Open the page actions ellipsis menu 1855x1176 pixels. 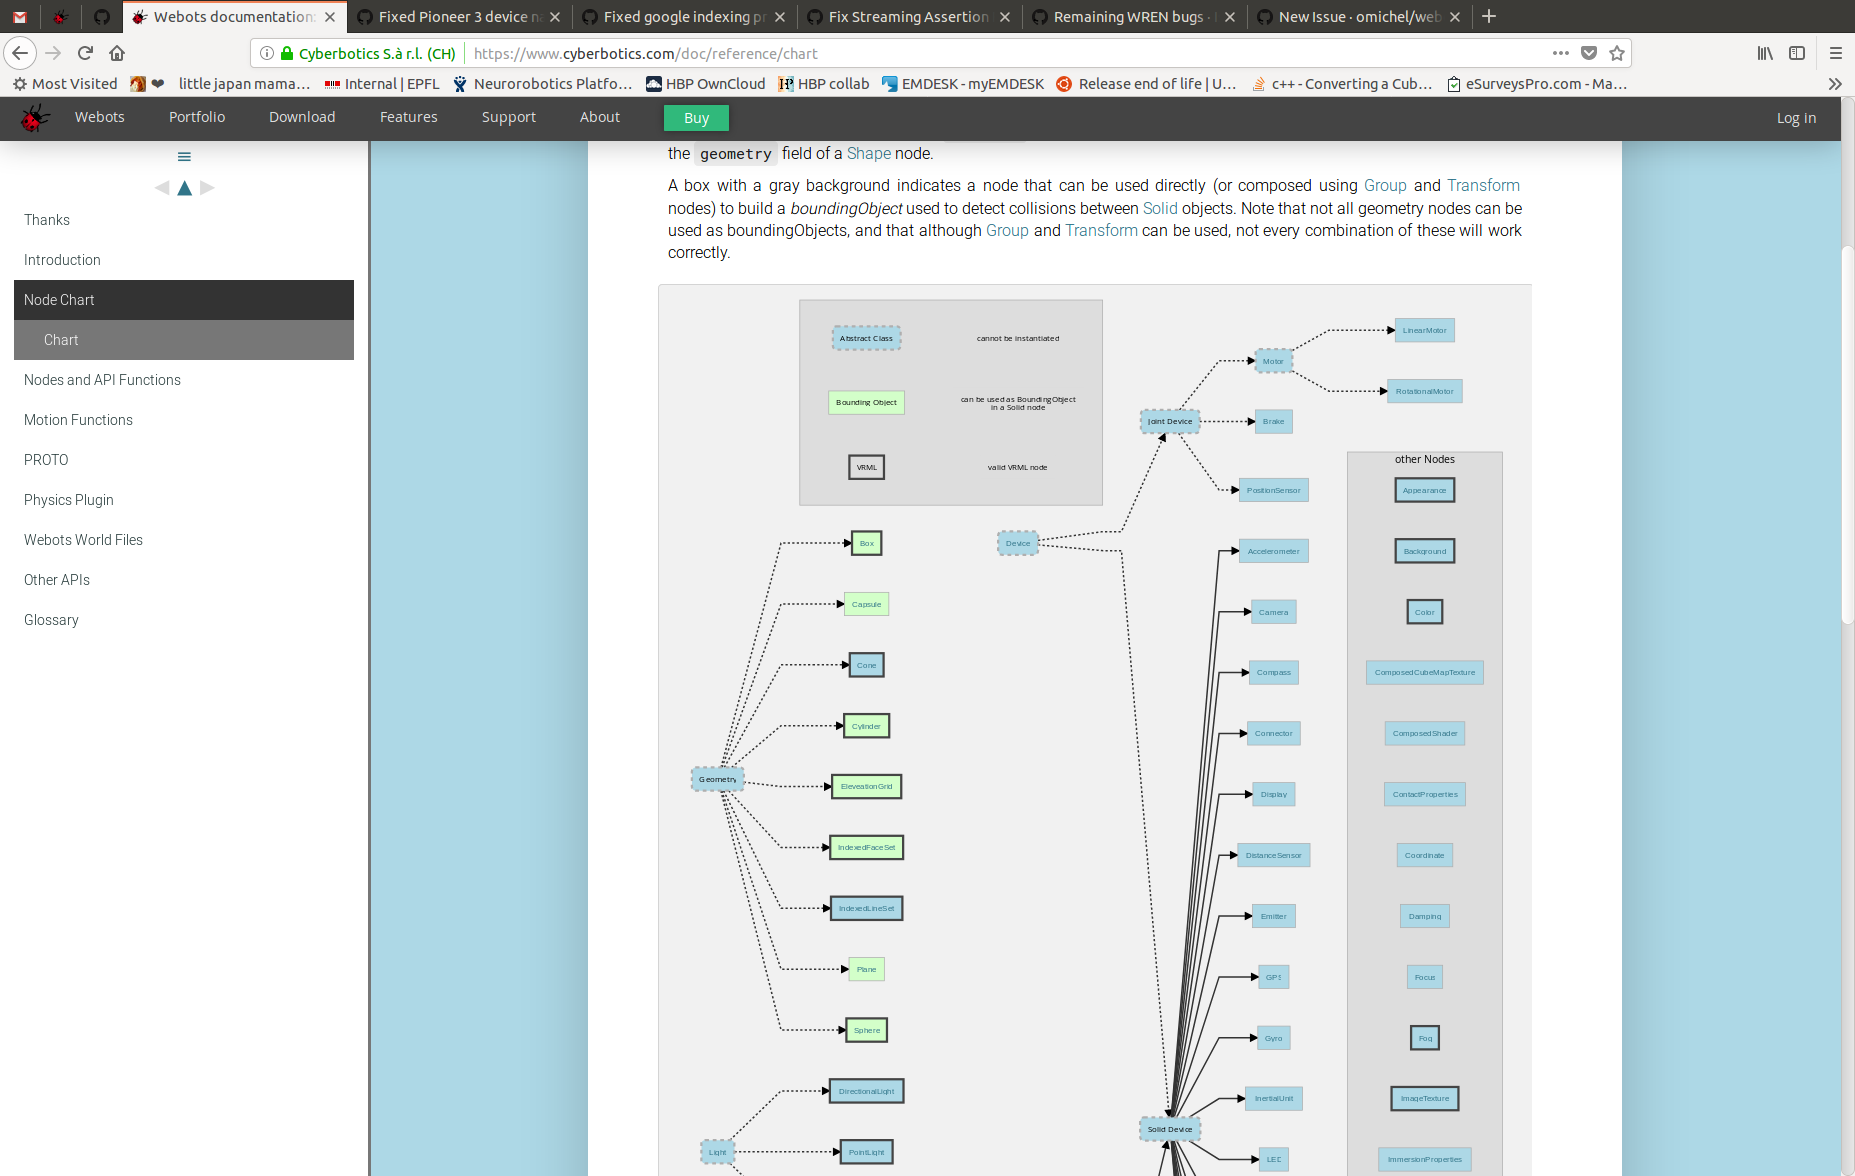1560,53
